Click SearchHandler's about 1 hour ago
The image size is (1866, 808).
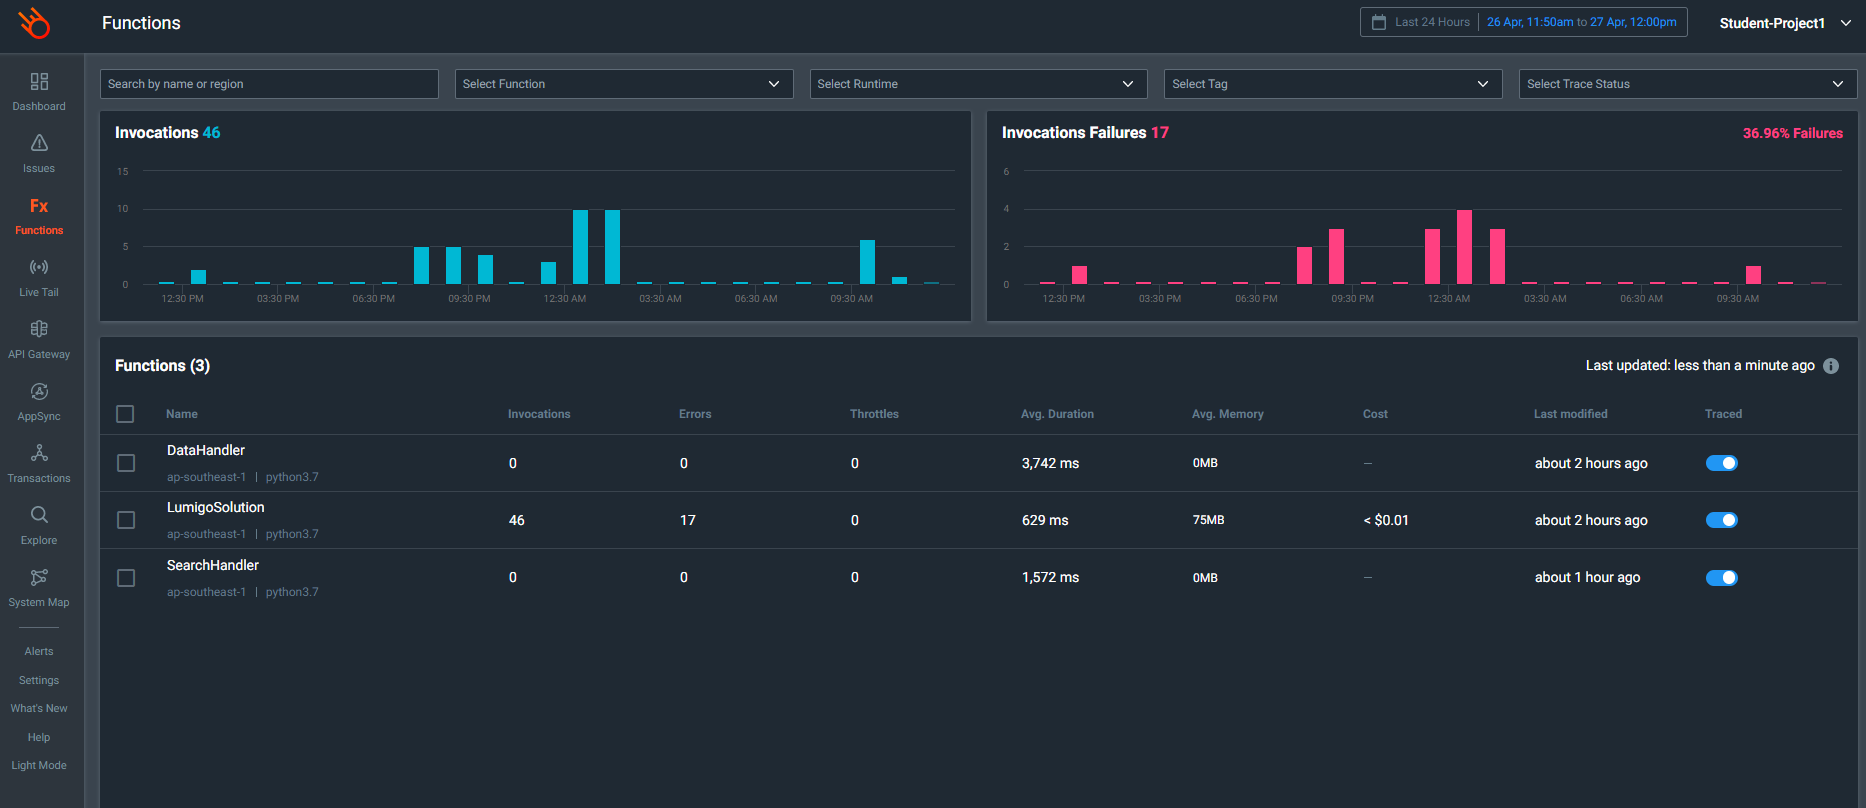tap(1587, 577)
